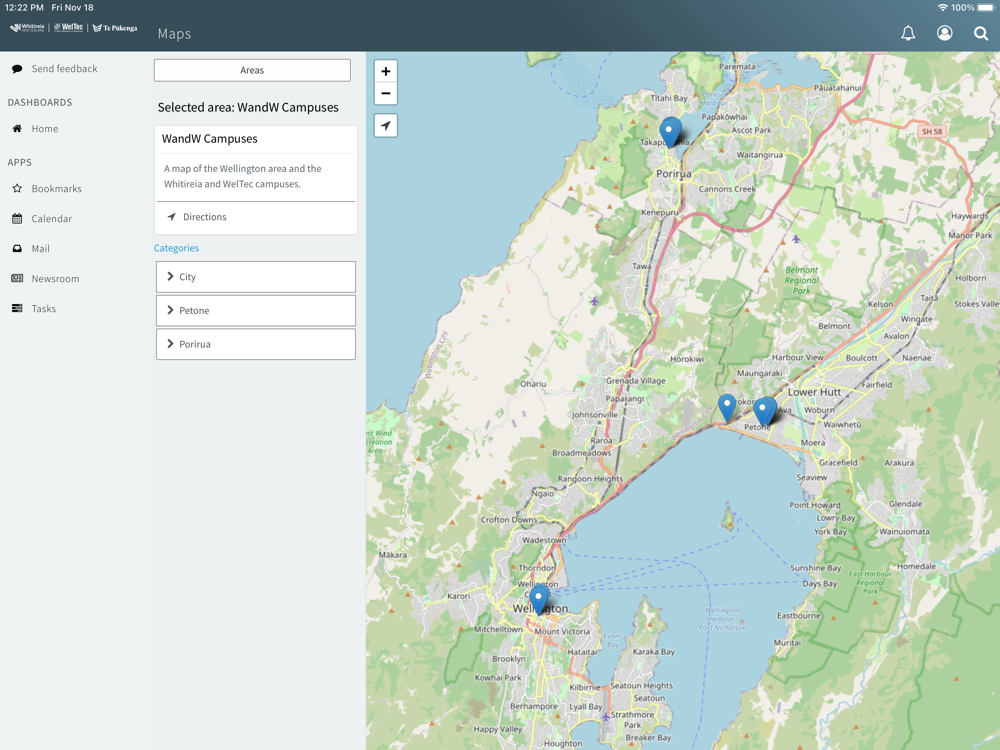Go to the Home dashboard
The height and width of the screenshot is (750, 1000).
tap(44, 129)
